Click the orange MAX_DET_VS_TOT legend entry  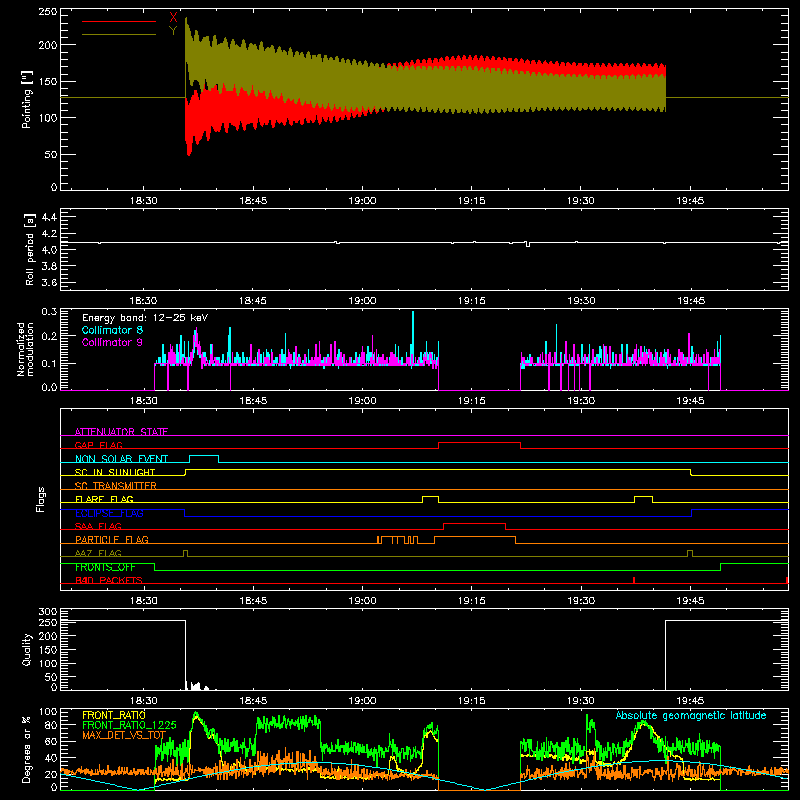pos(124,735)
